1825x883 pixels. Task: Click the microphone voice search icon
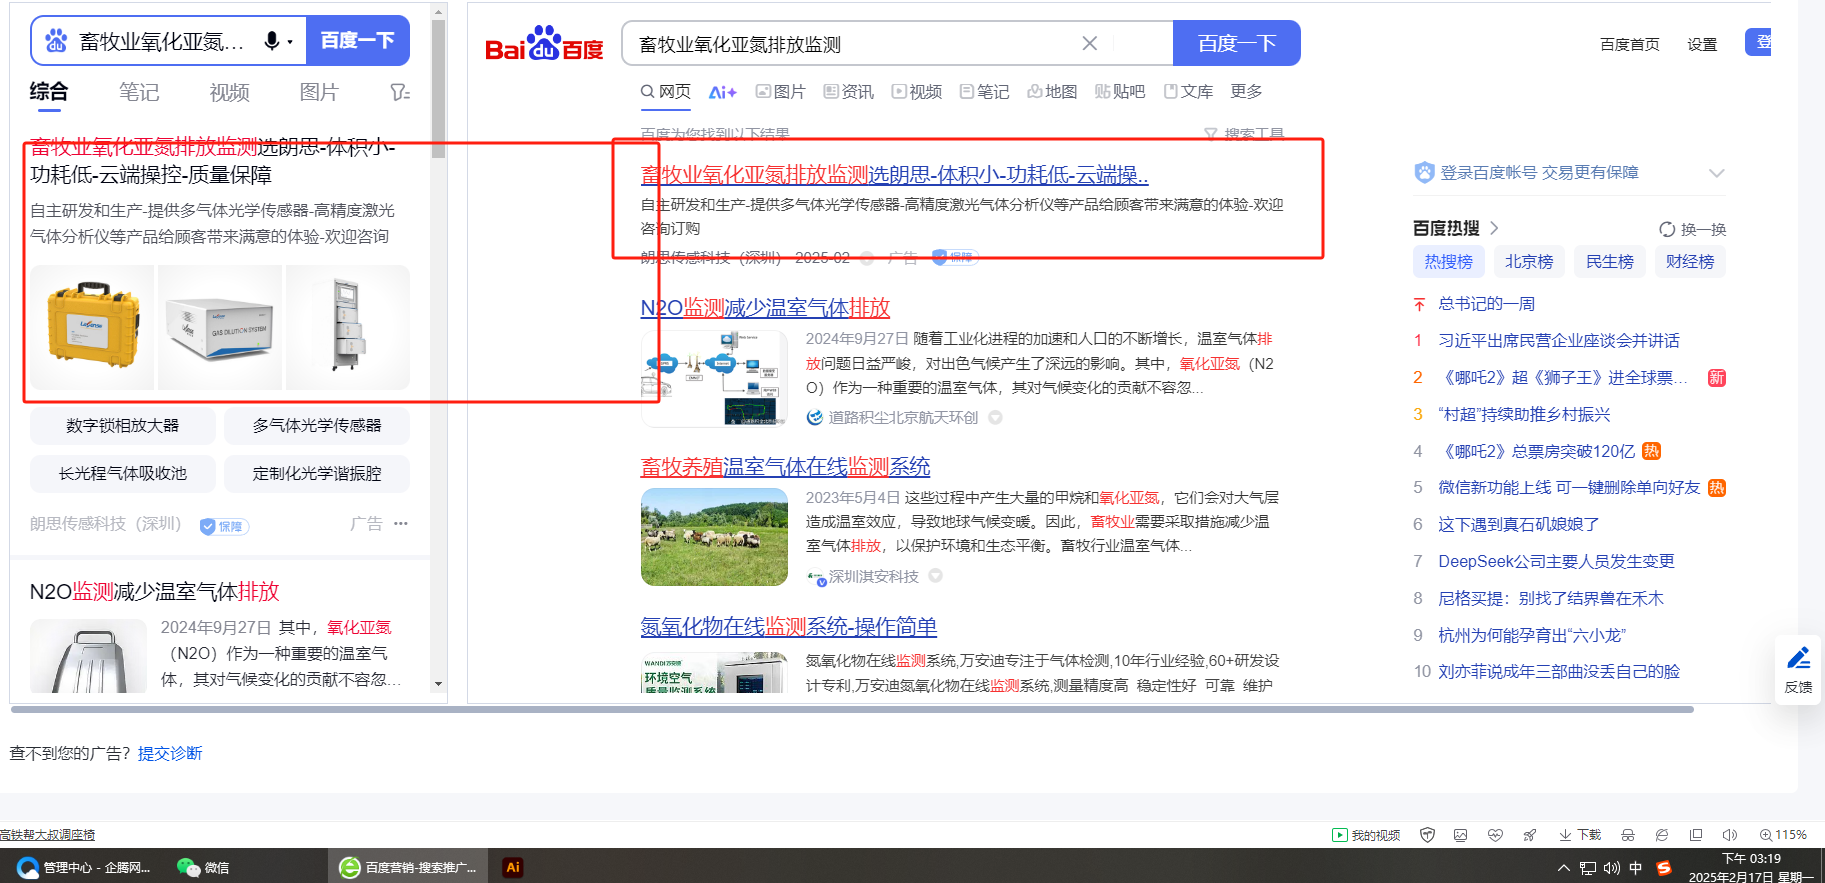click(271, 41)
